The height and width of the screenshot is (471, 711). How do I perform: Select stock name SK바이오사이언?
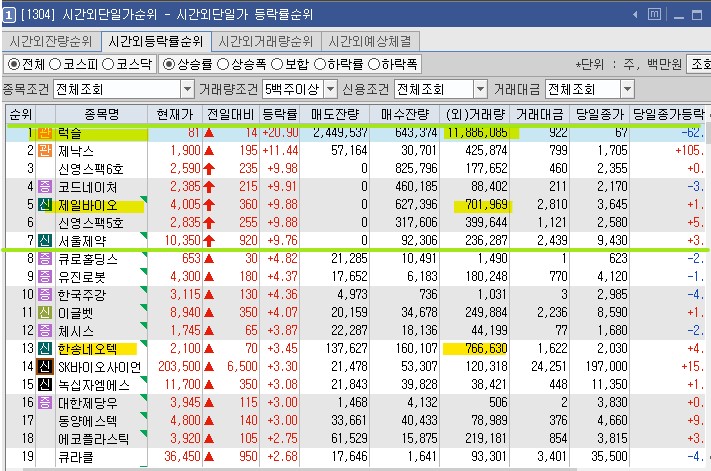pyautogui.click(x=100, y=367)
